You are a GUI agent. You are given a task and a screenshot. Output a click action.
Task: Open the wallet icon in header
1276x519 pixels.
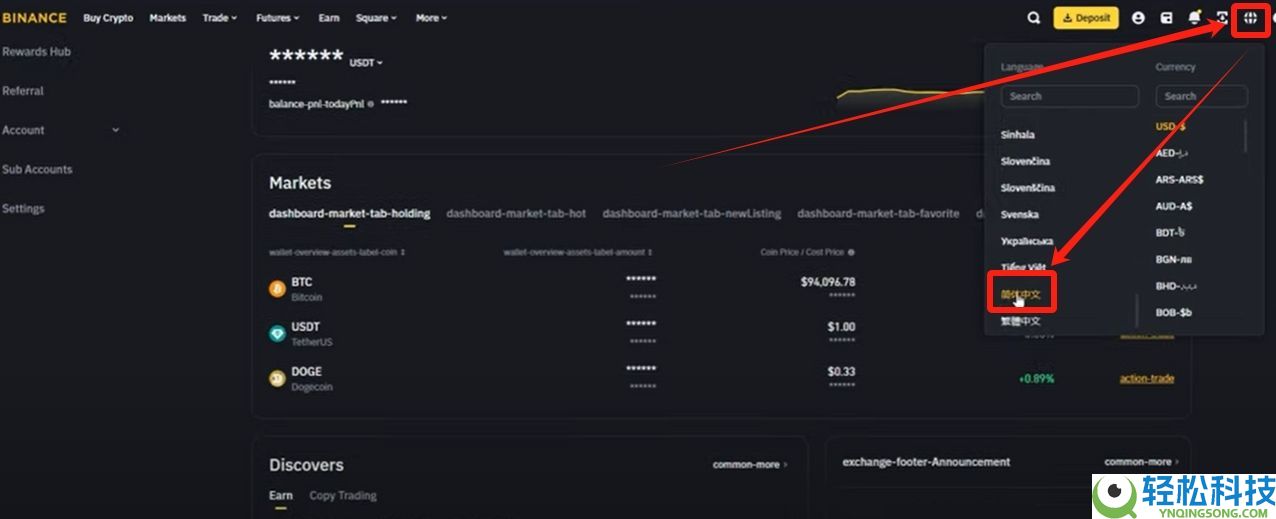[x=1166, y=18]
